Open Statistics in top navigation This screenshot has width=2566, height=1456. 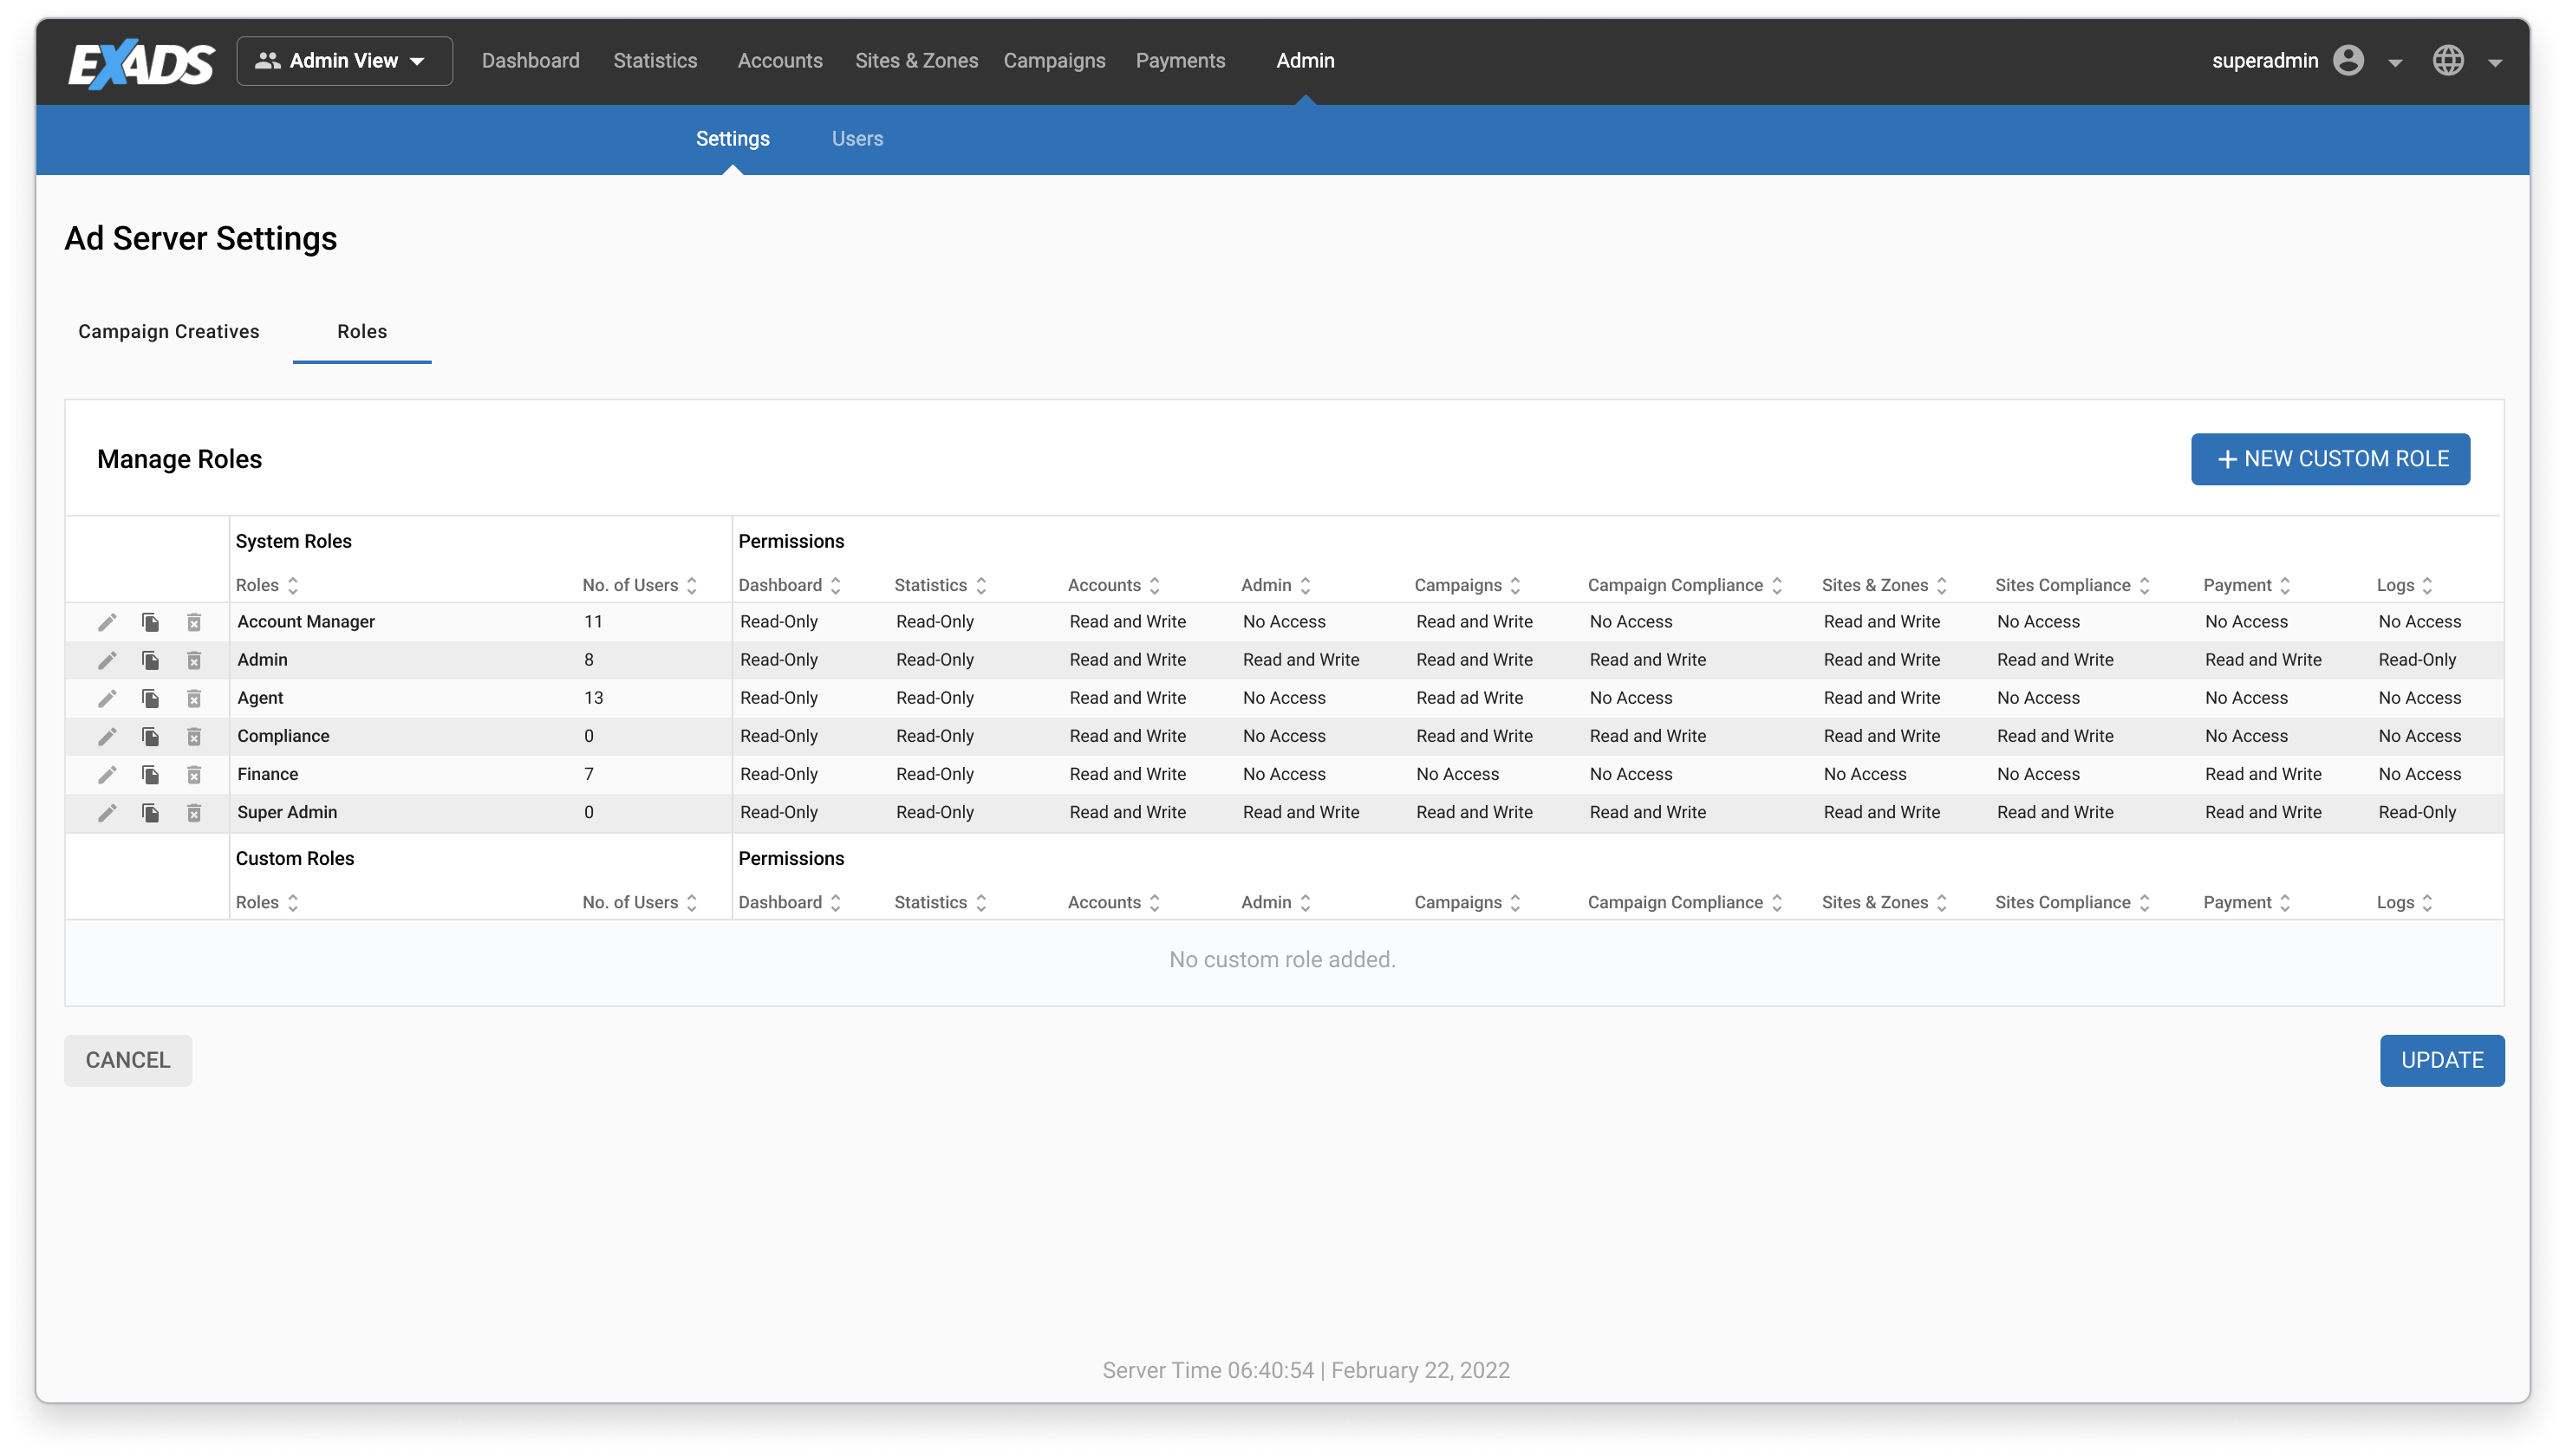tap(655, 61)
